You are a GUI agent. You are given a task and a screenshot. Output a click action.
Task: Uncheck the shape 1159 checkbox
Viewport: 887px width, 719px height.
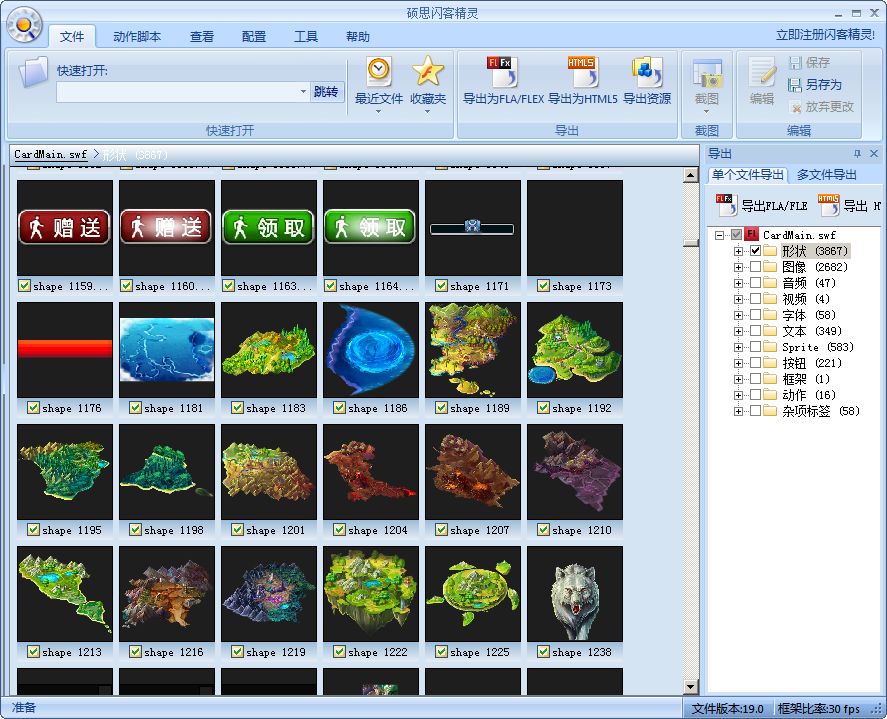[x=24, y=286]
